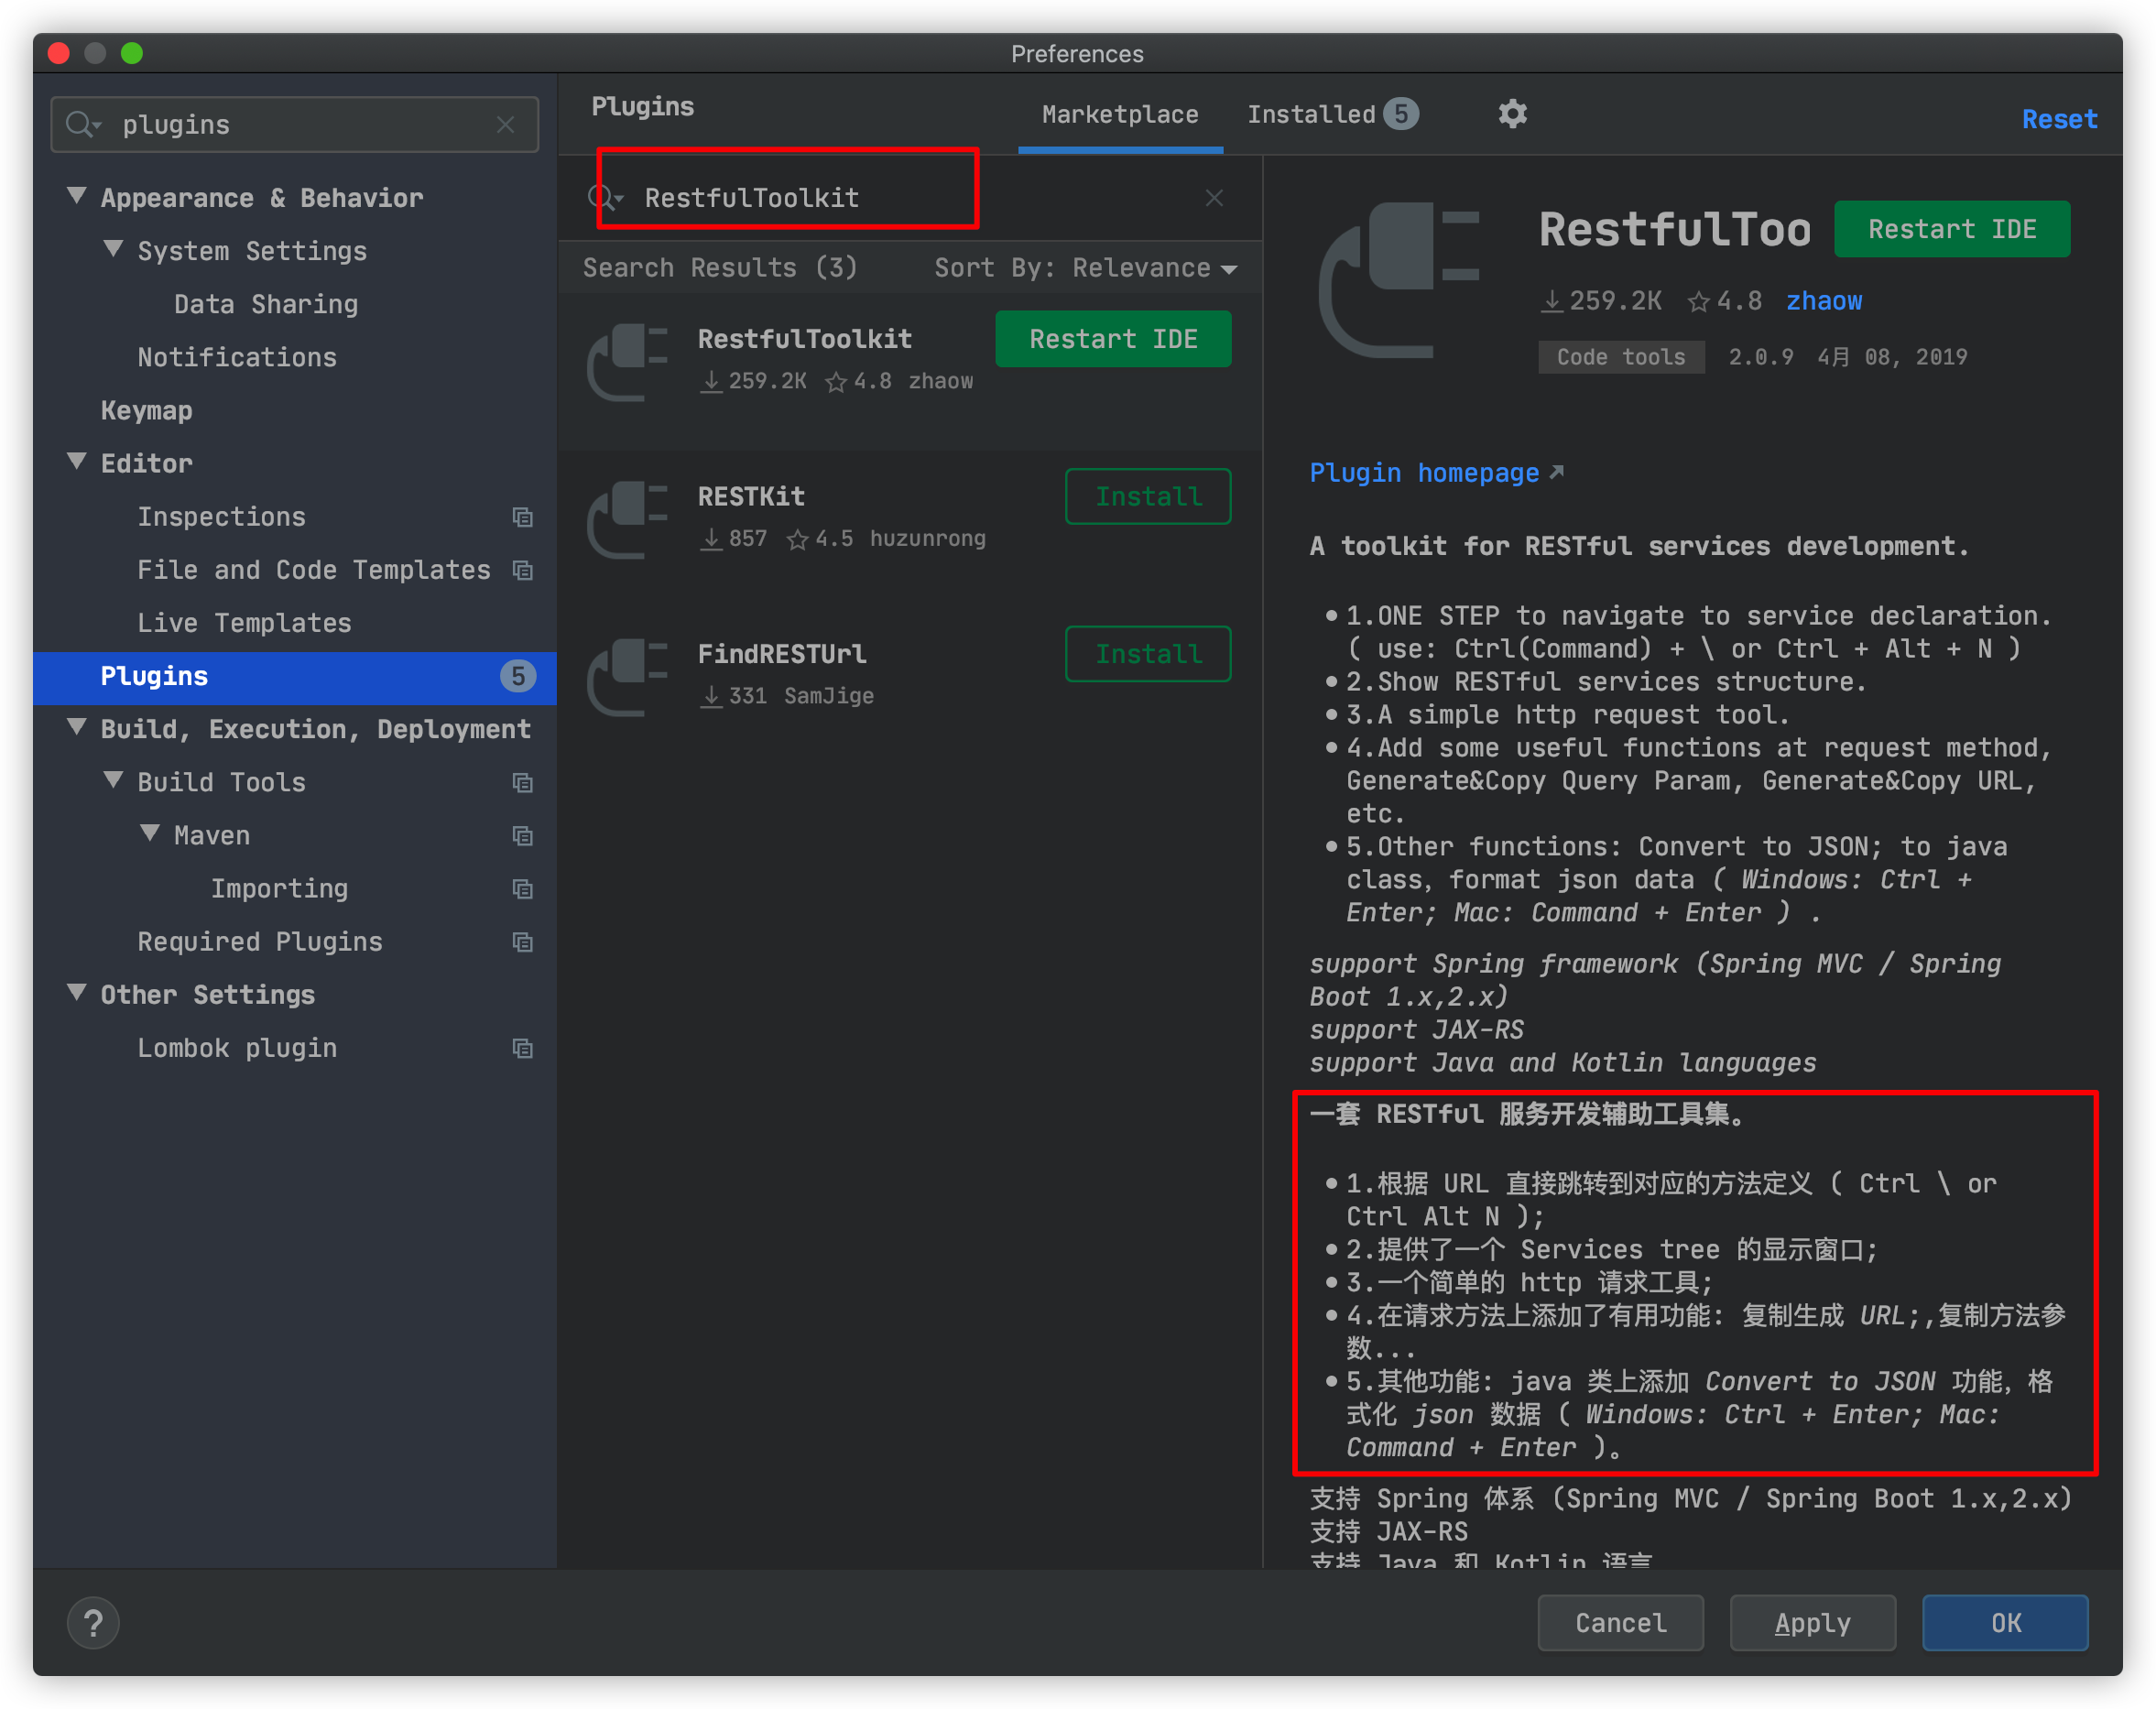The height and width of the screenshot is (1709, 2156).
Task: Click the red close window button
Action: point(59,53)
